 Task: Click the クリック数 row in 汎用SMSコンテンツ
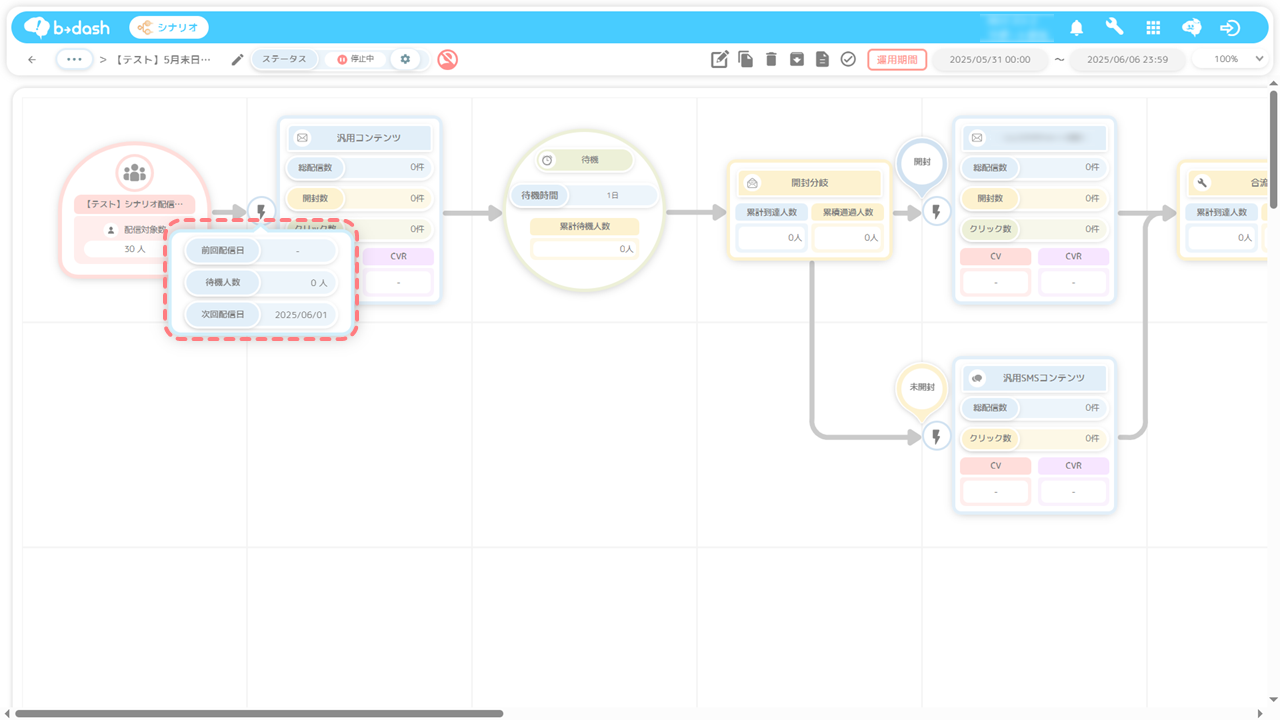[1035, 438]
